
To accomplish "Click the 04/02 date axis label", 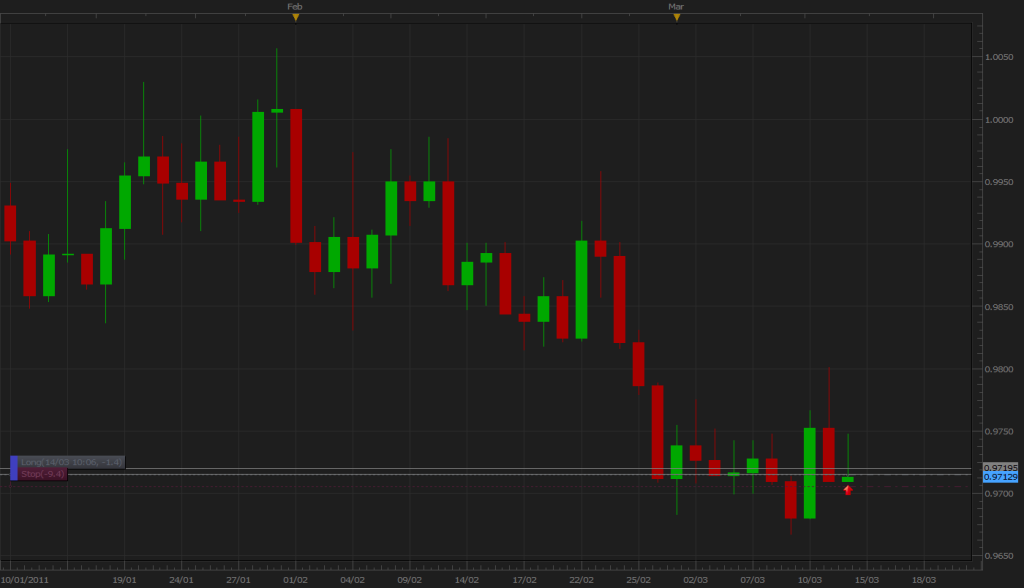I will 353,580.
